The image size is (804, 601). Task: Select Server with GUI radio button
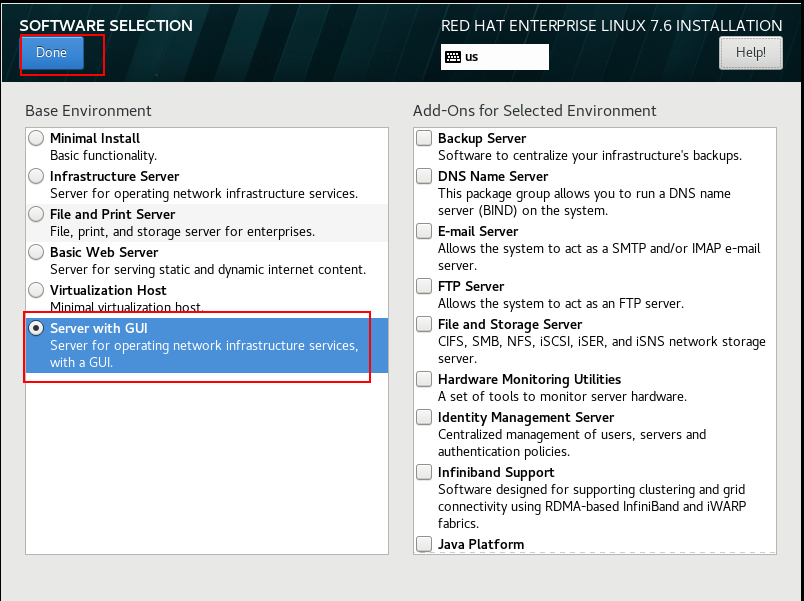[x=37, y=329]
